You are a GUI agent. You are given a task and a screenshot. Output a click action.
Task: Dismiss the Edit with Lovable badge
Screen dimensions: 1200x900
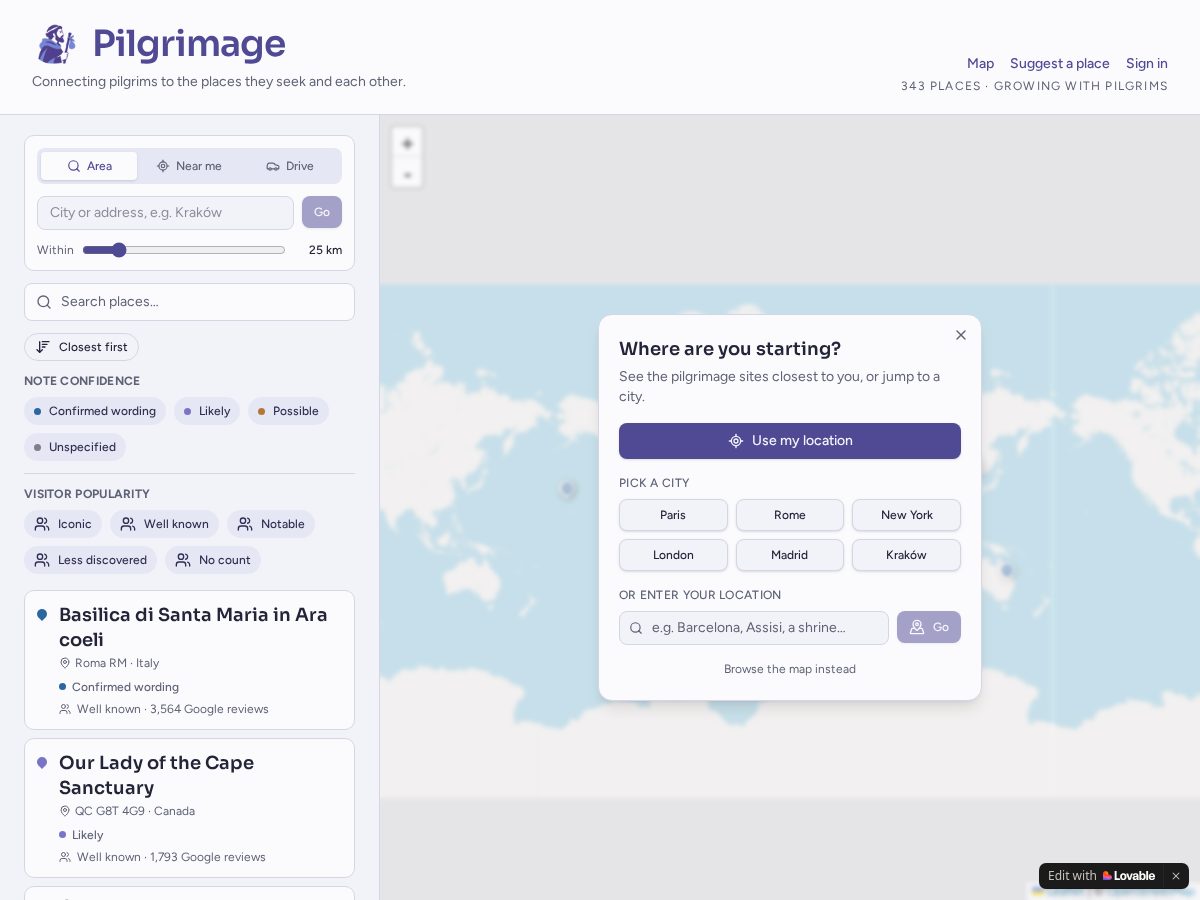coord(1176,876)
